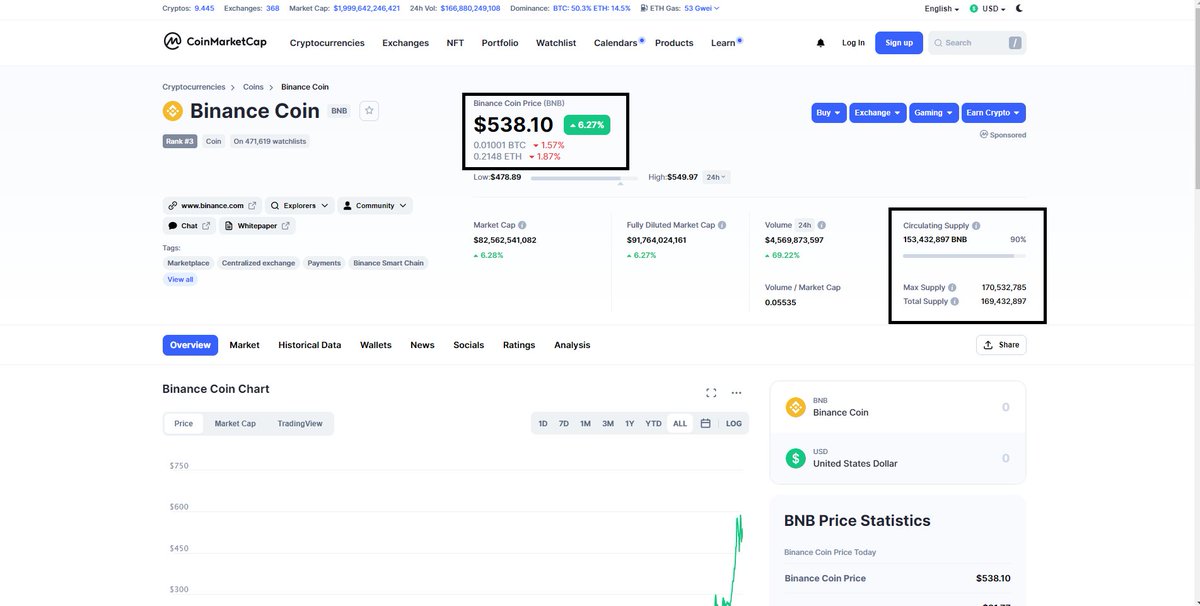1200x606 pixels.
Task: Open the Exchange dropdown button
Action: click(879, 113)
